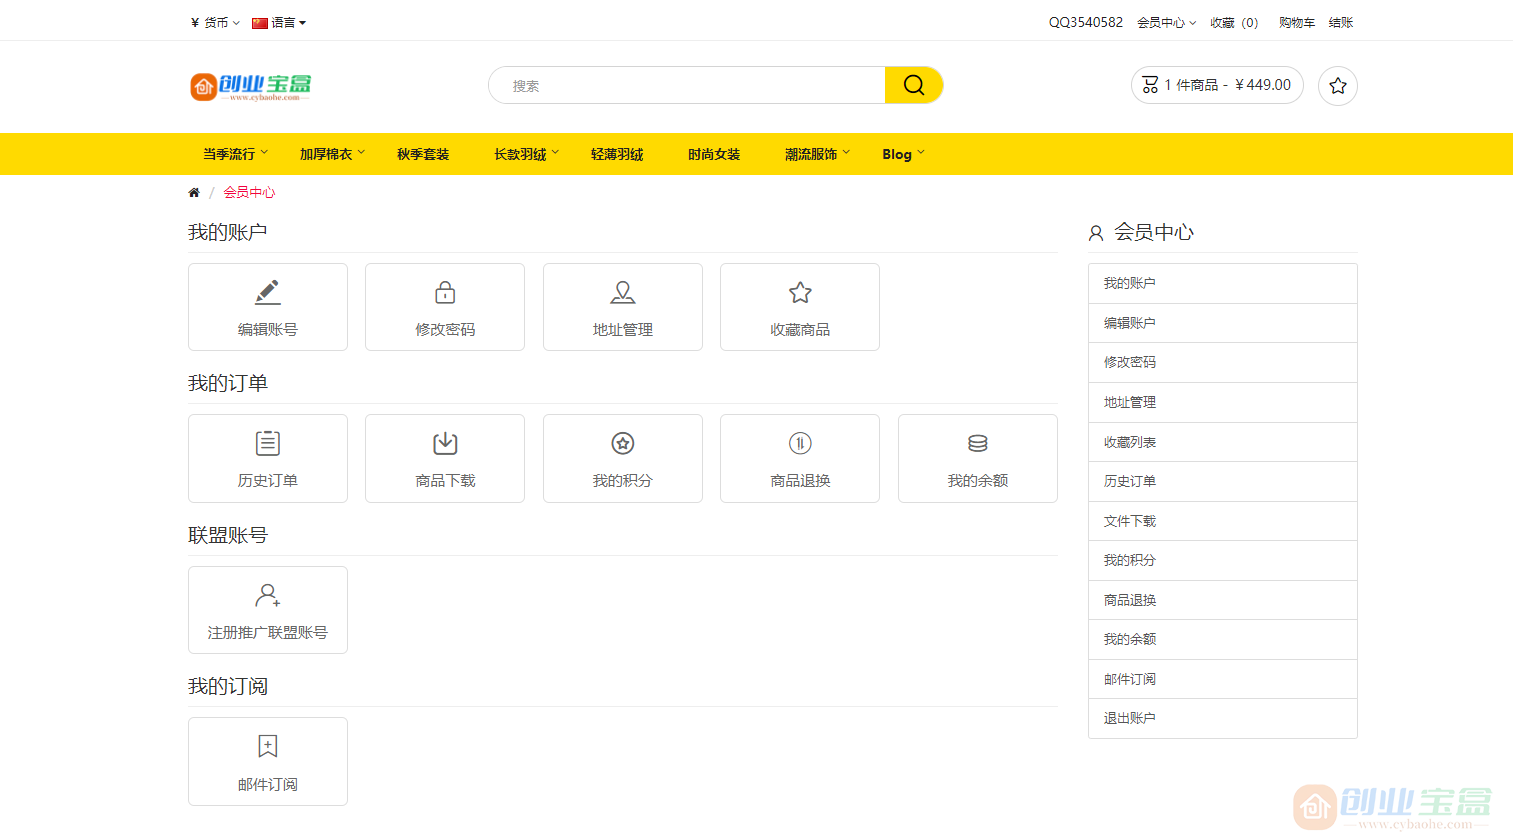Open 商品下载 via the download icon

[444, 443]
